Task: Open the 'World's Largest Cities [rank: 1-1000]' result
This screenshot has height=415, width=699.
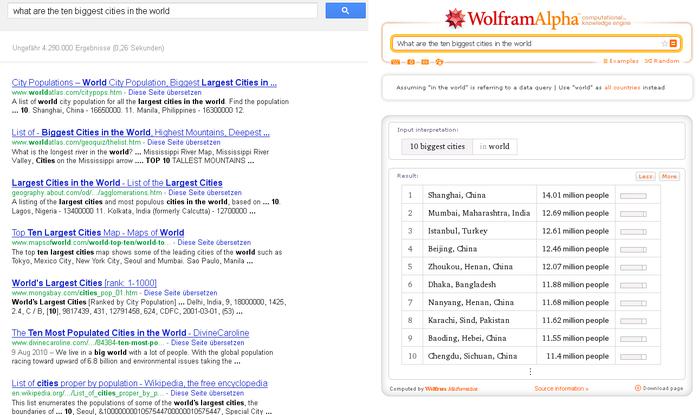Action: tap(84, 283)
